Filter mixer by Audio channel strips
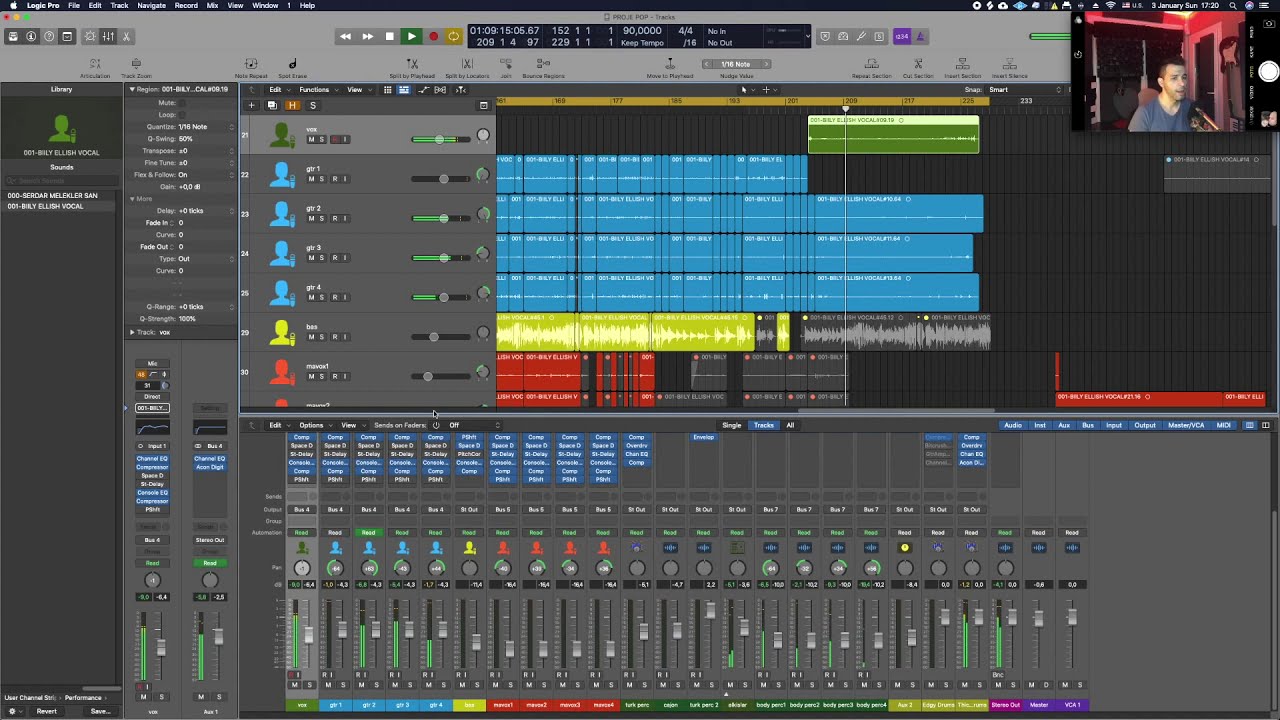Screen dimensions: 1280x720 click(1013, 426)
